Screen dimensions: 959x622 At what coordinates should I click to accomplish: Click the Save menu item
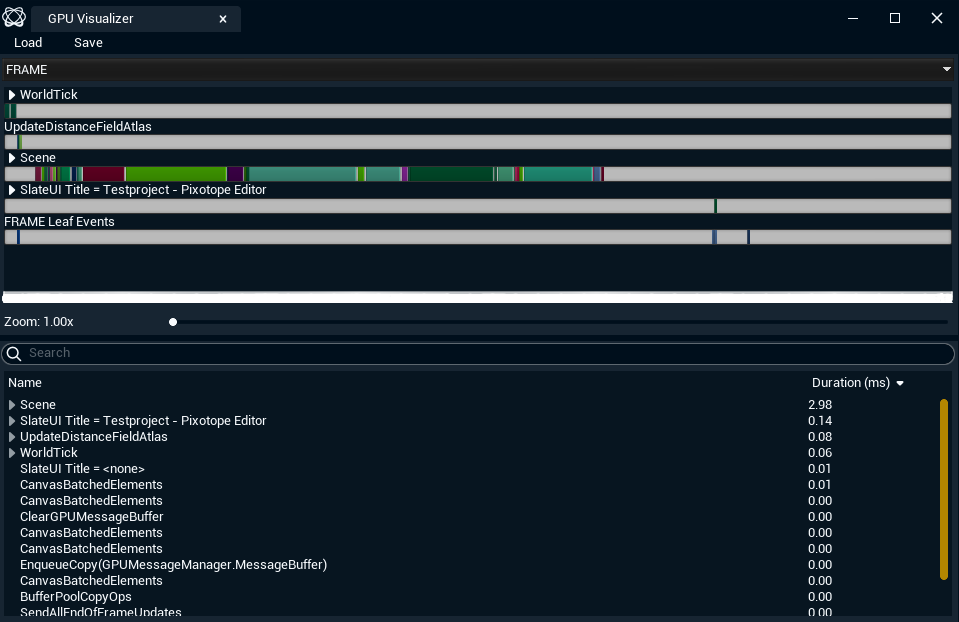(88, 43)
